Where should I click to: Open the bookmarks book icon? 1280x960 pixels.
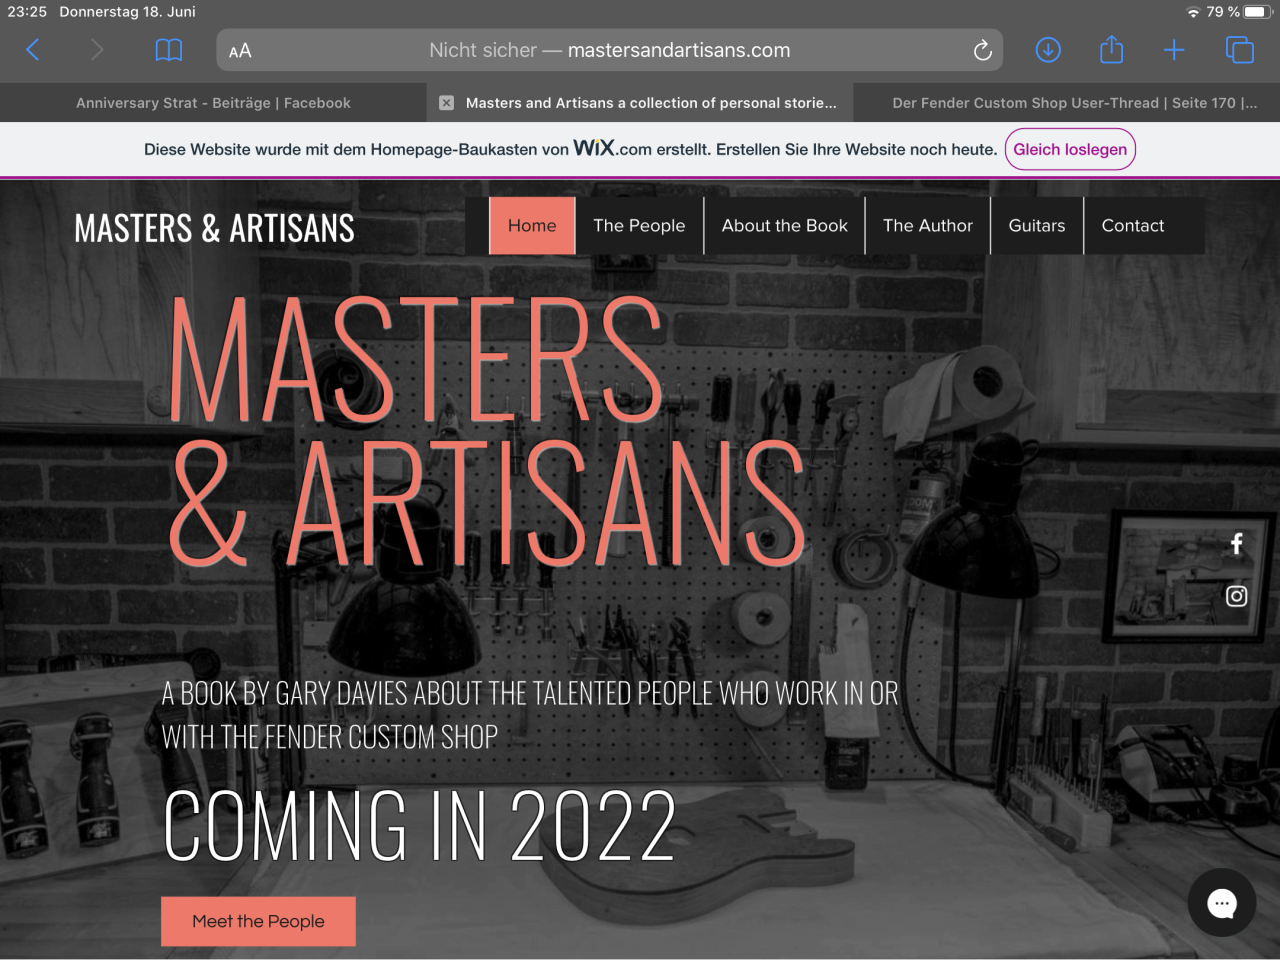(x=169, y=50)
